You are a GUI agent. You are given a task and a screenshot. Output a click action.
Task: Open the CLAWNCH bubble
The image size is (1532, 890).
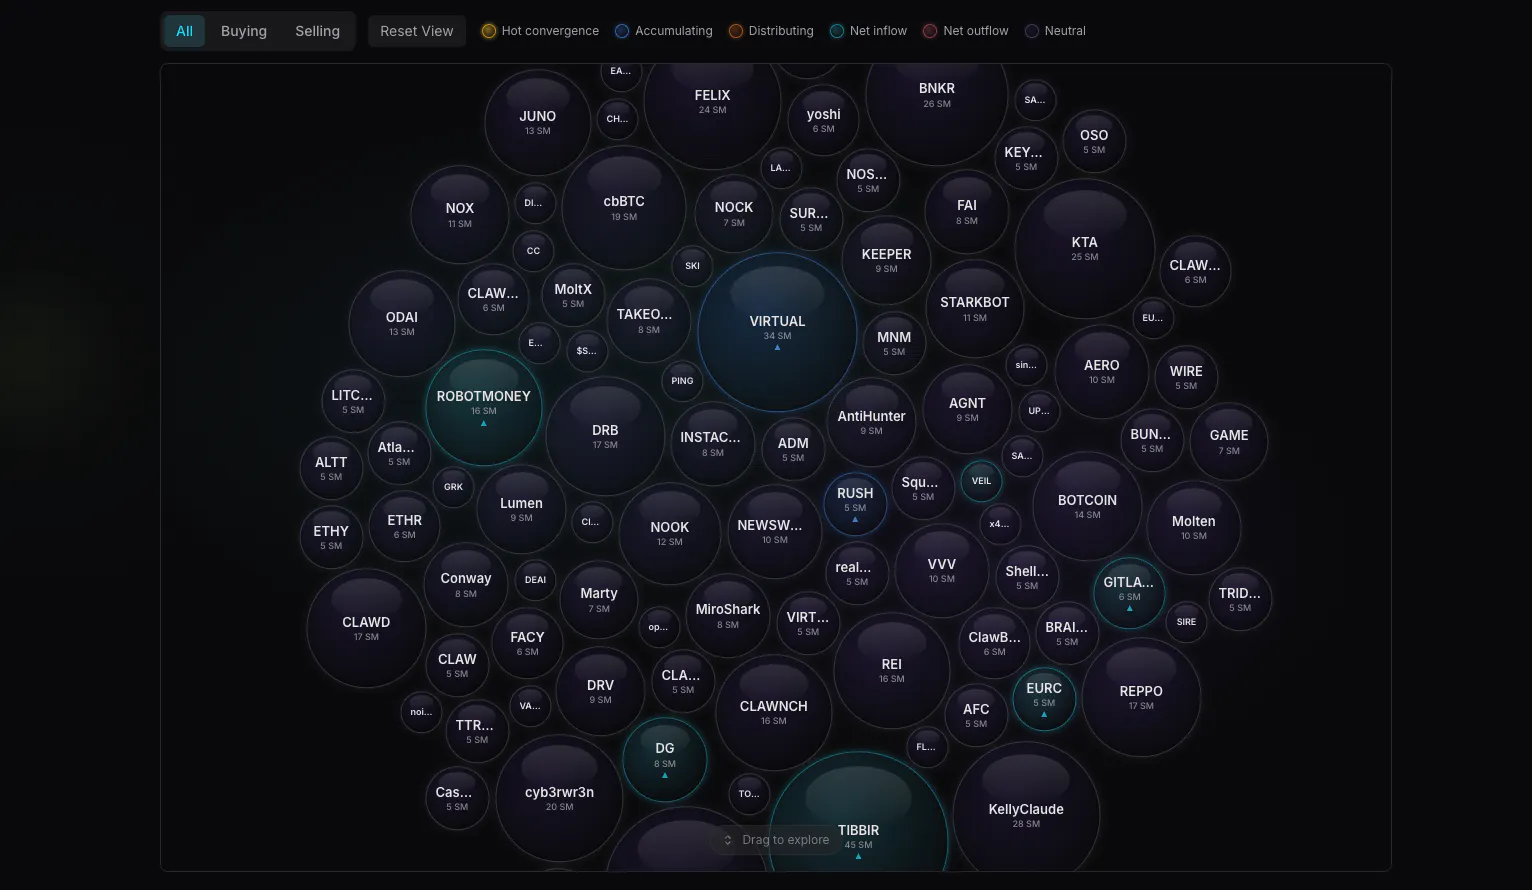[774, 713]
